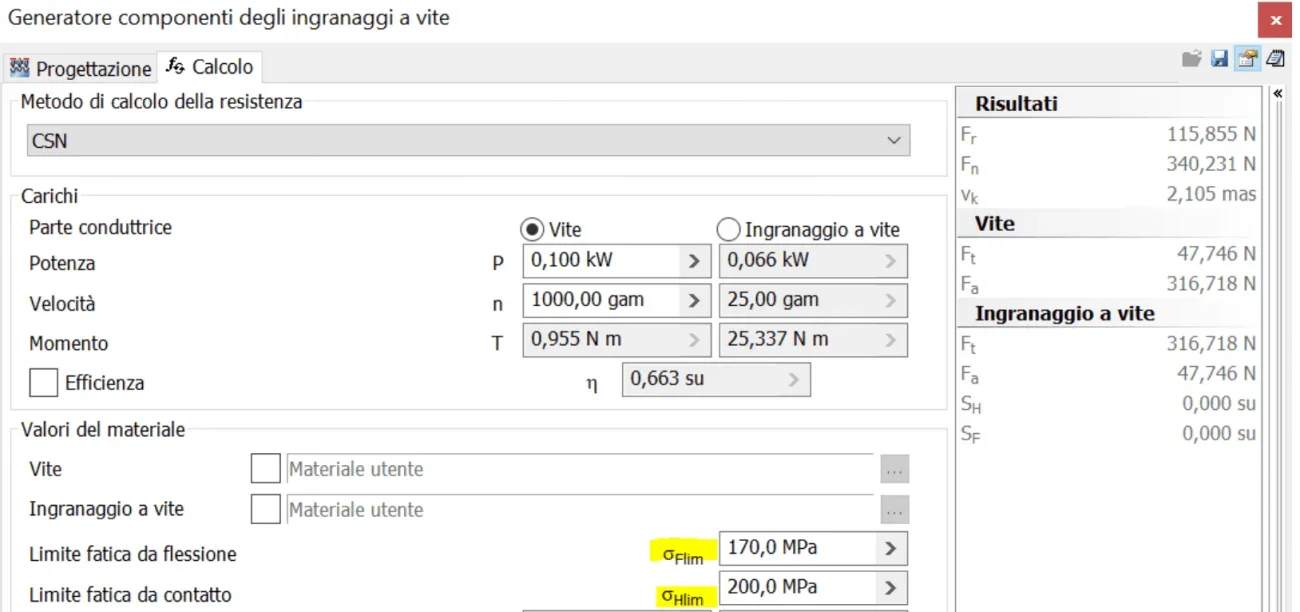Click the Valori del materiale heading
1300x612 pixels.
pos(103,430)
